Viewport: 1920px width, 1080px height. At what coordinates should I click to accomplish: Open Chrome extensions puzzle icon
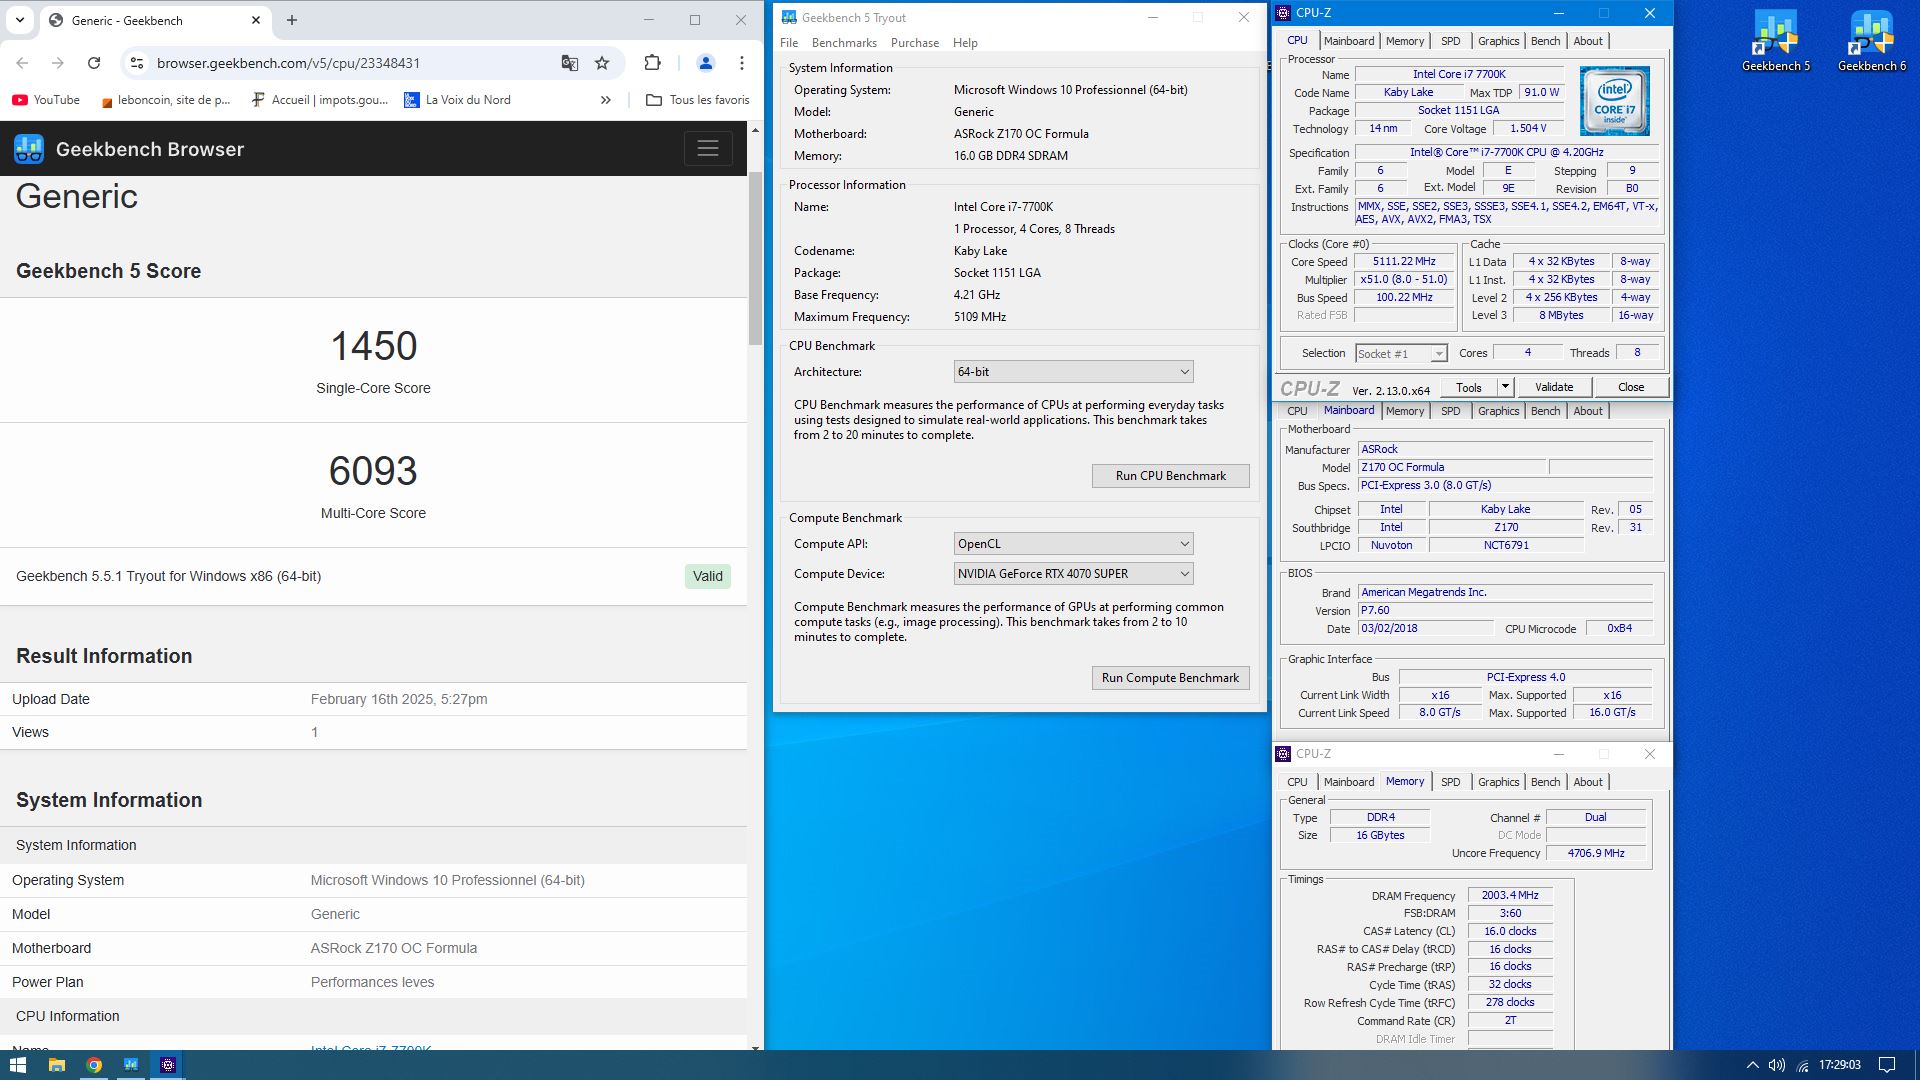click(652, 63)
